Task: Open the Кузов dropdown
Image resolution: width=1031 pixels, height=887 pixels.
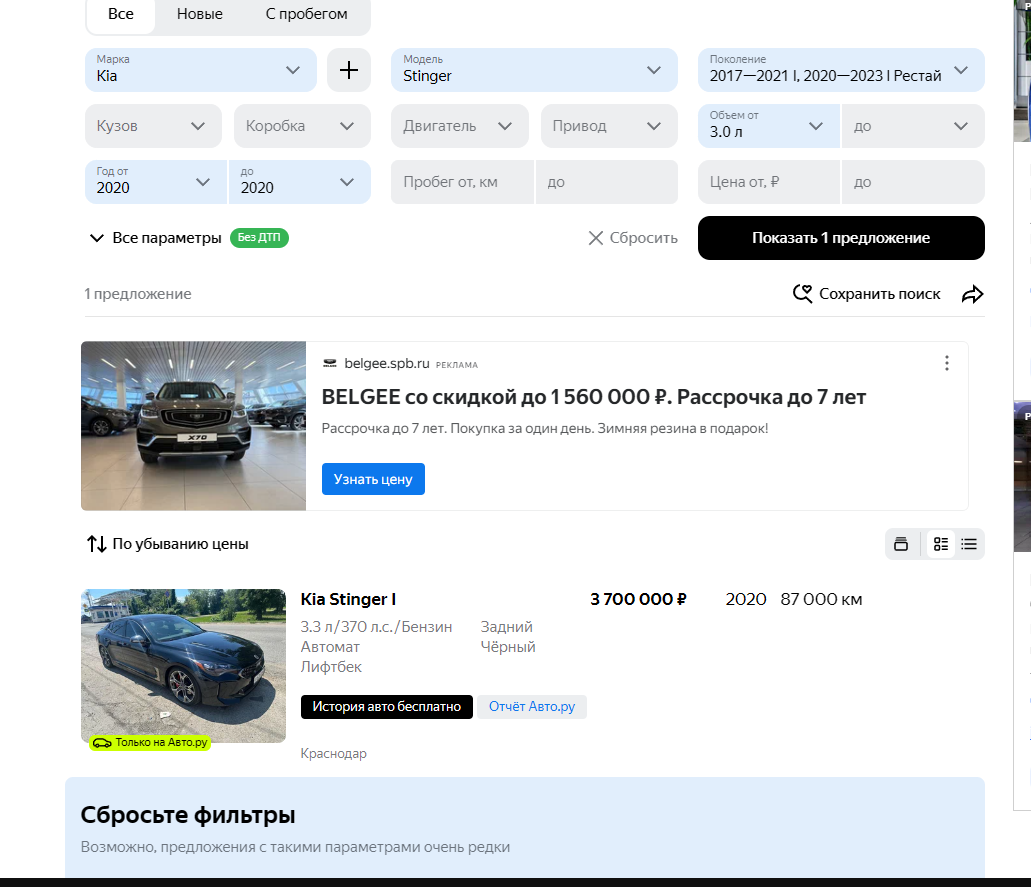Action: [153, 126]
